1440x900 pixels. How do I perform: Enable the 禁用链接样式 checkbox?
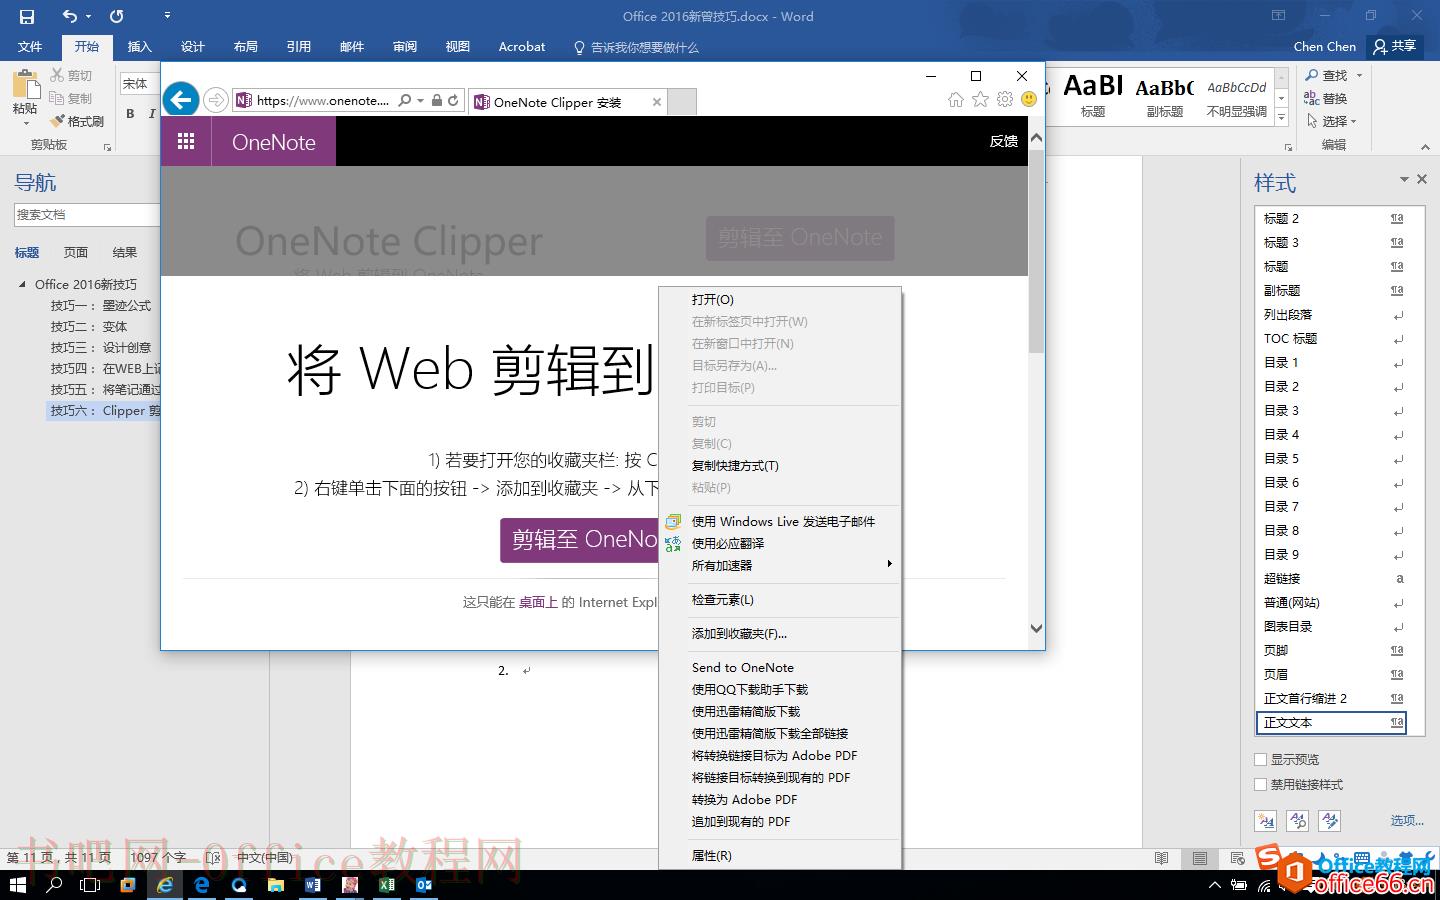(1261, 784)
